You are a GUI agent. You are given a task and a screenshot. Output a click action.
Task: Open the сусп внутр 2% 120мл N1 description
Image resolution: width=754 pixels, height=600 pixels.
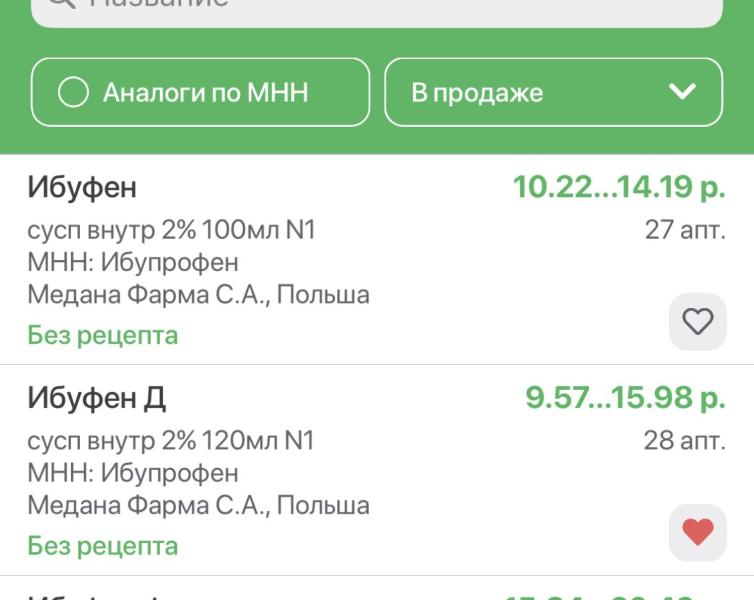coord(171,440)
